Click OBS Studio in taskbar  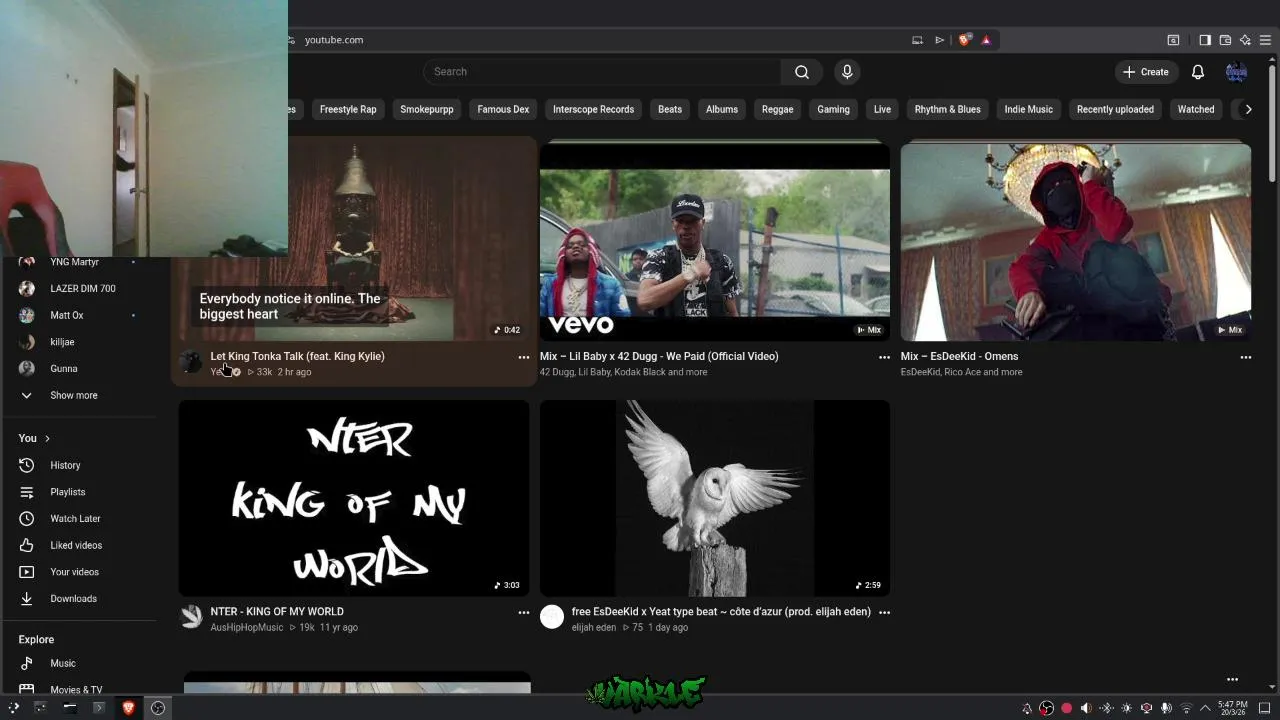pyautogui.click(x=158, y=708)
